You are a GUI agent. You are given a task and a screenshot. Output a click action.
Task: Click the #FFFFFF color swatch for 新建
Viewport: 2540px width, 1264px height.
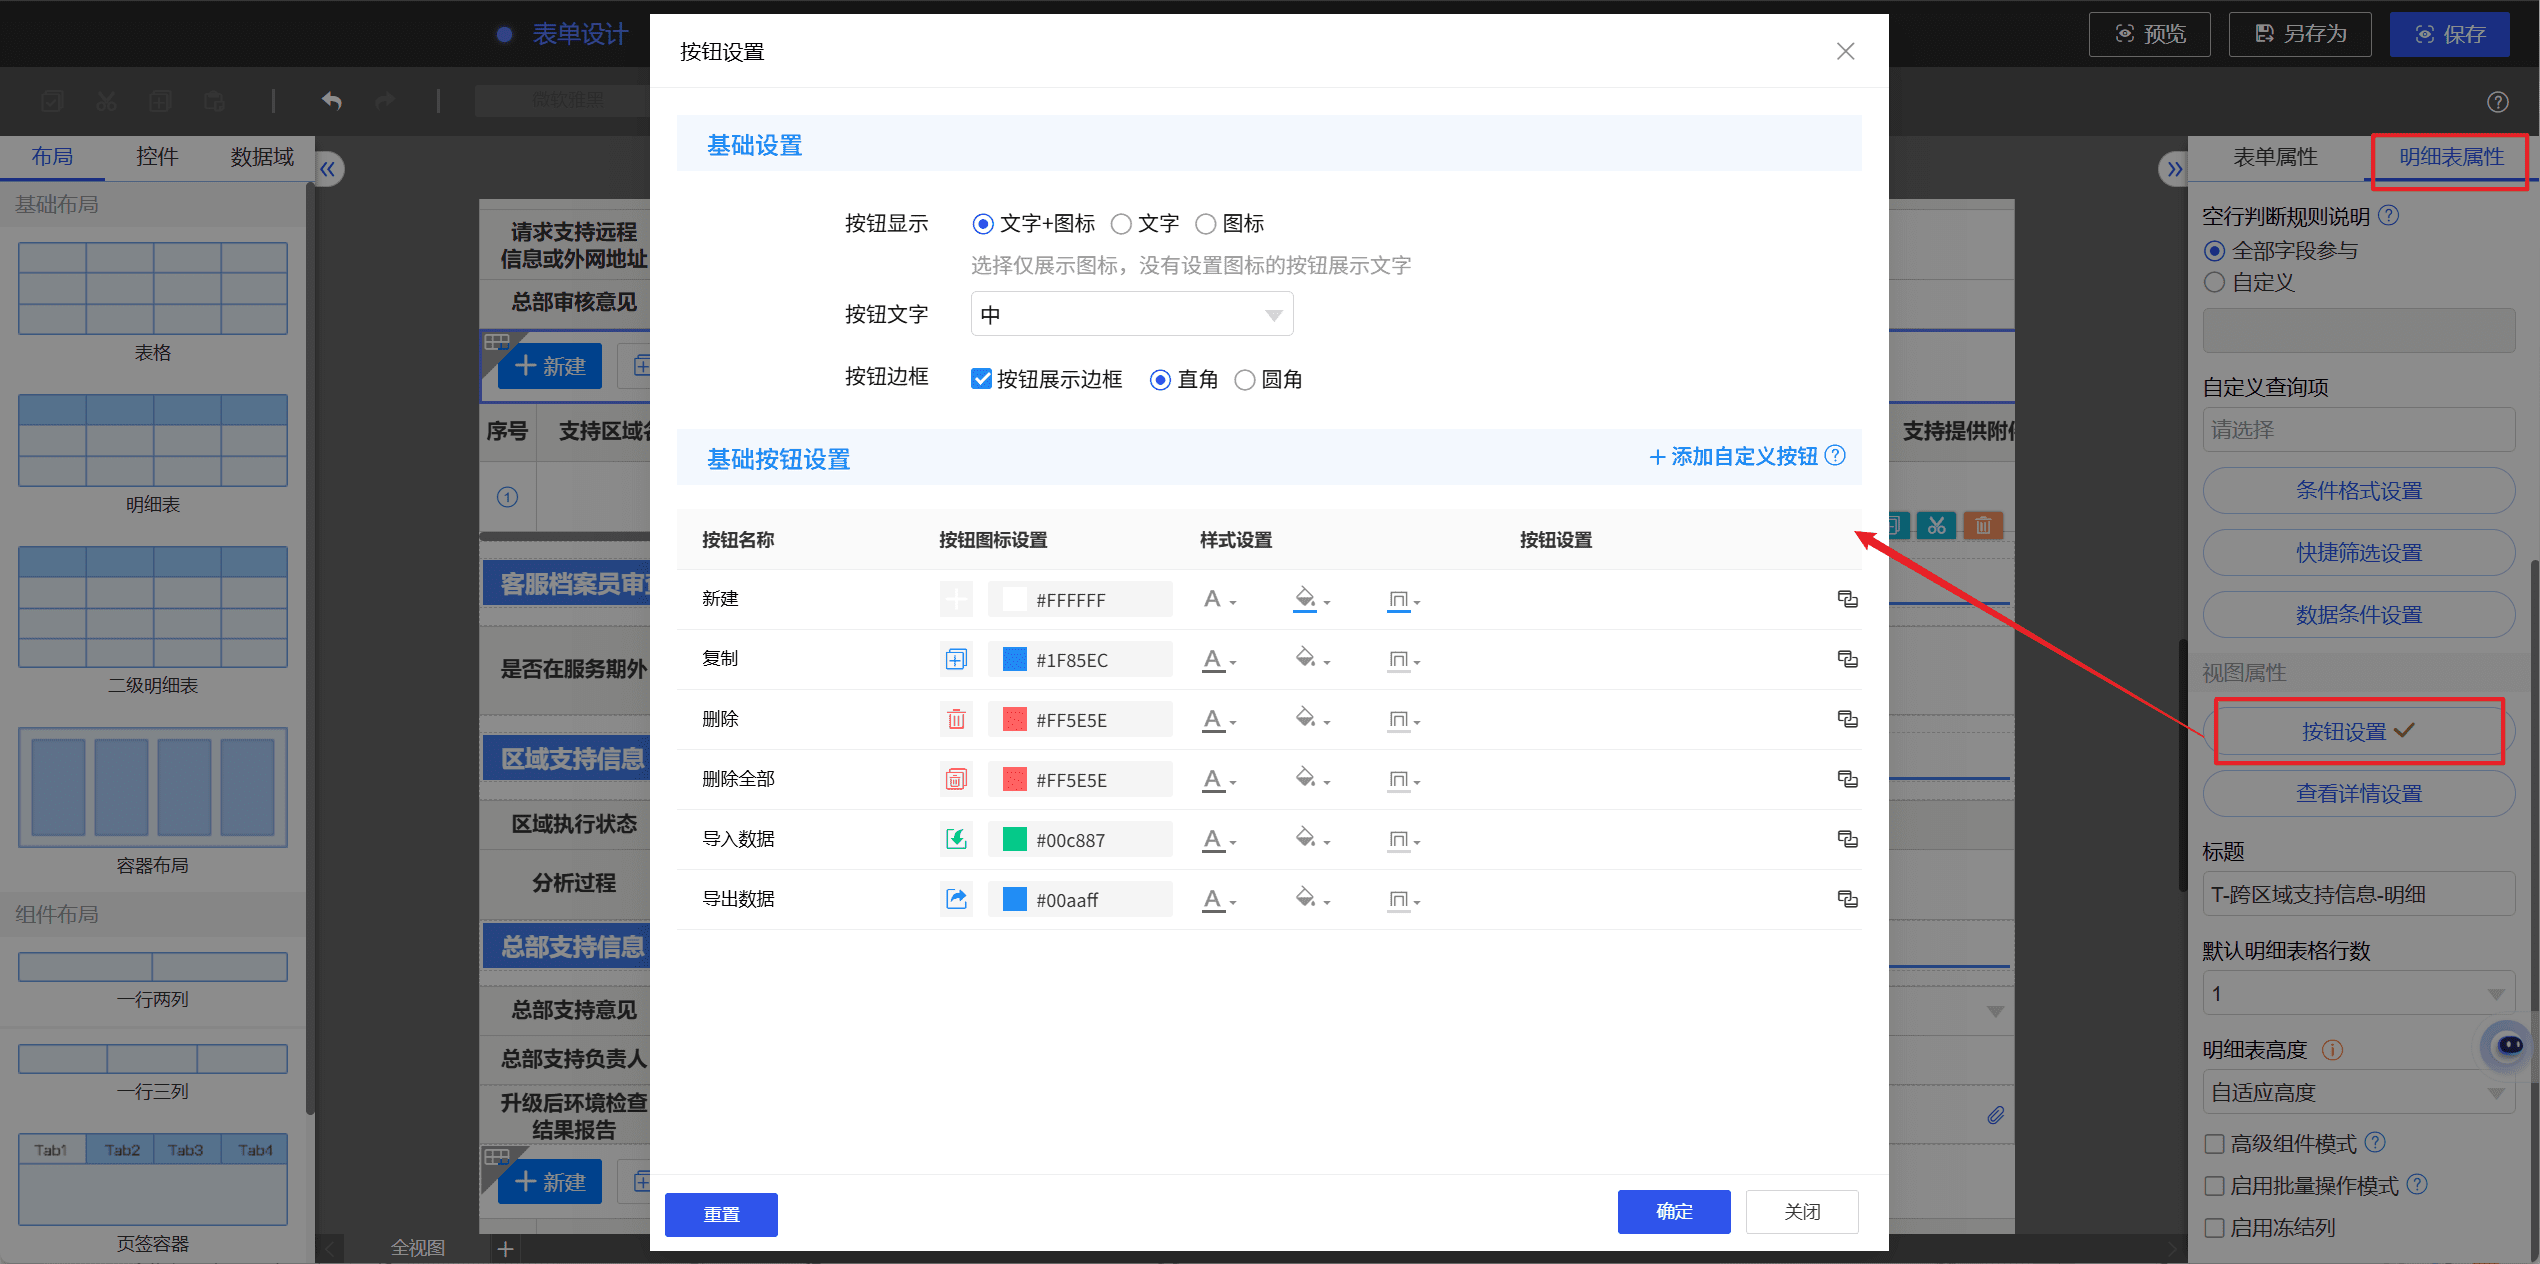(1014, 599)
